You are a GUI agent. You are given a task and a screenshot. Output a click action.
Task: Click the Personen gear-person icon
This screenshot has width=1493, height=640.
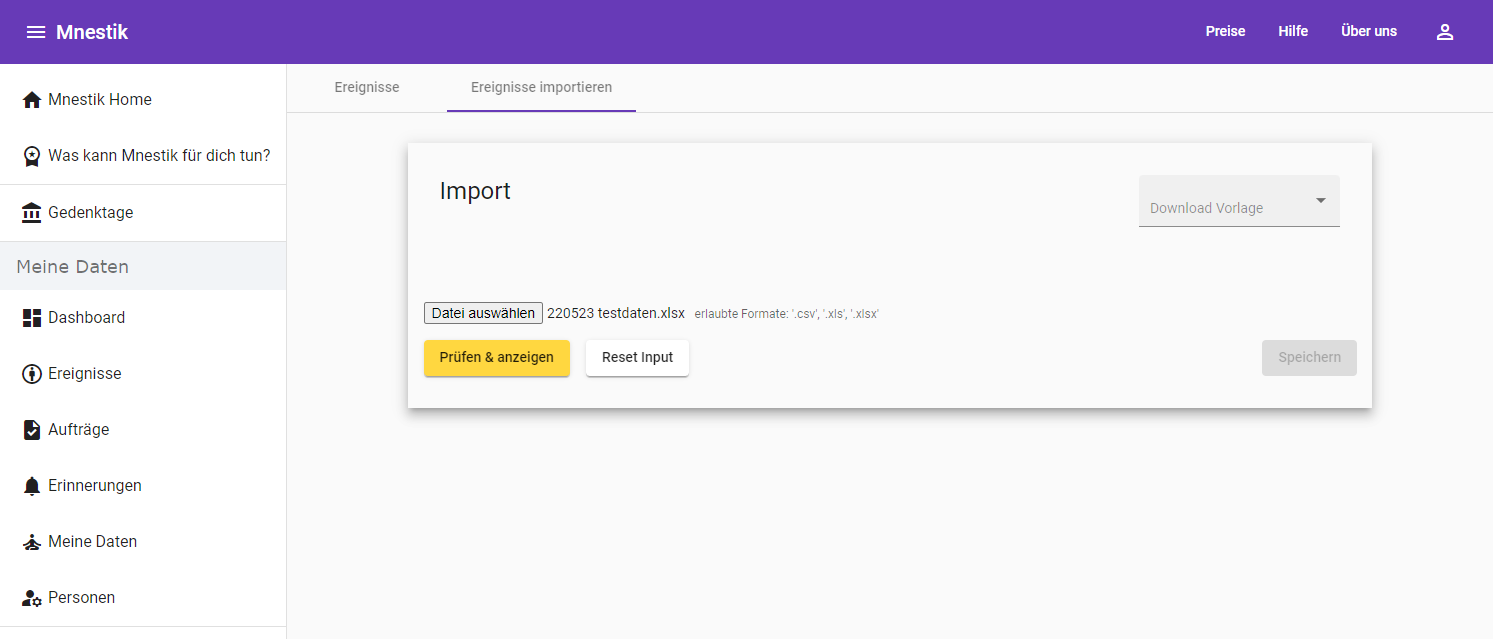click(x=32, y=598)
